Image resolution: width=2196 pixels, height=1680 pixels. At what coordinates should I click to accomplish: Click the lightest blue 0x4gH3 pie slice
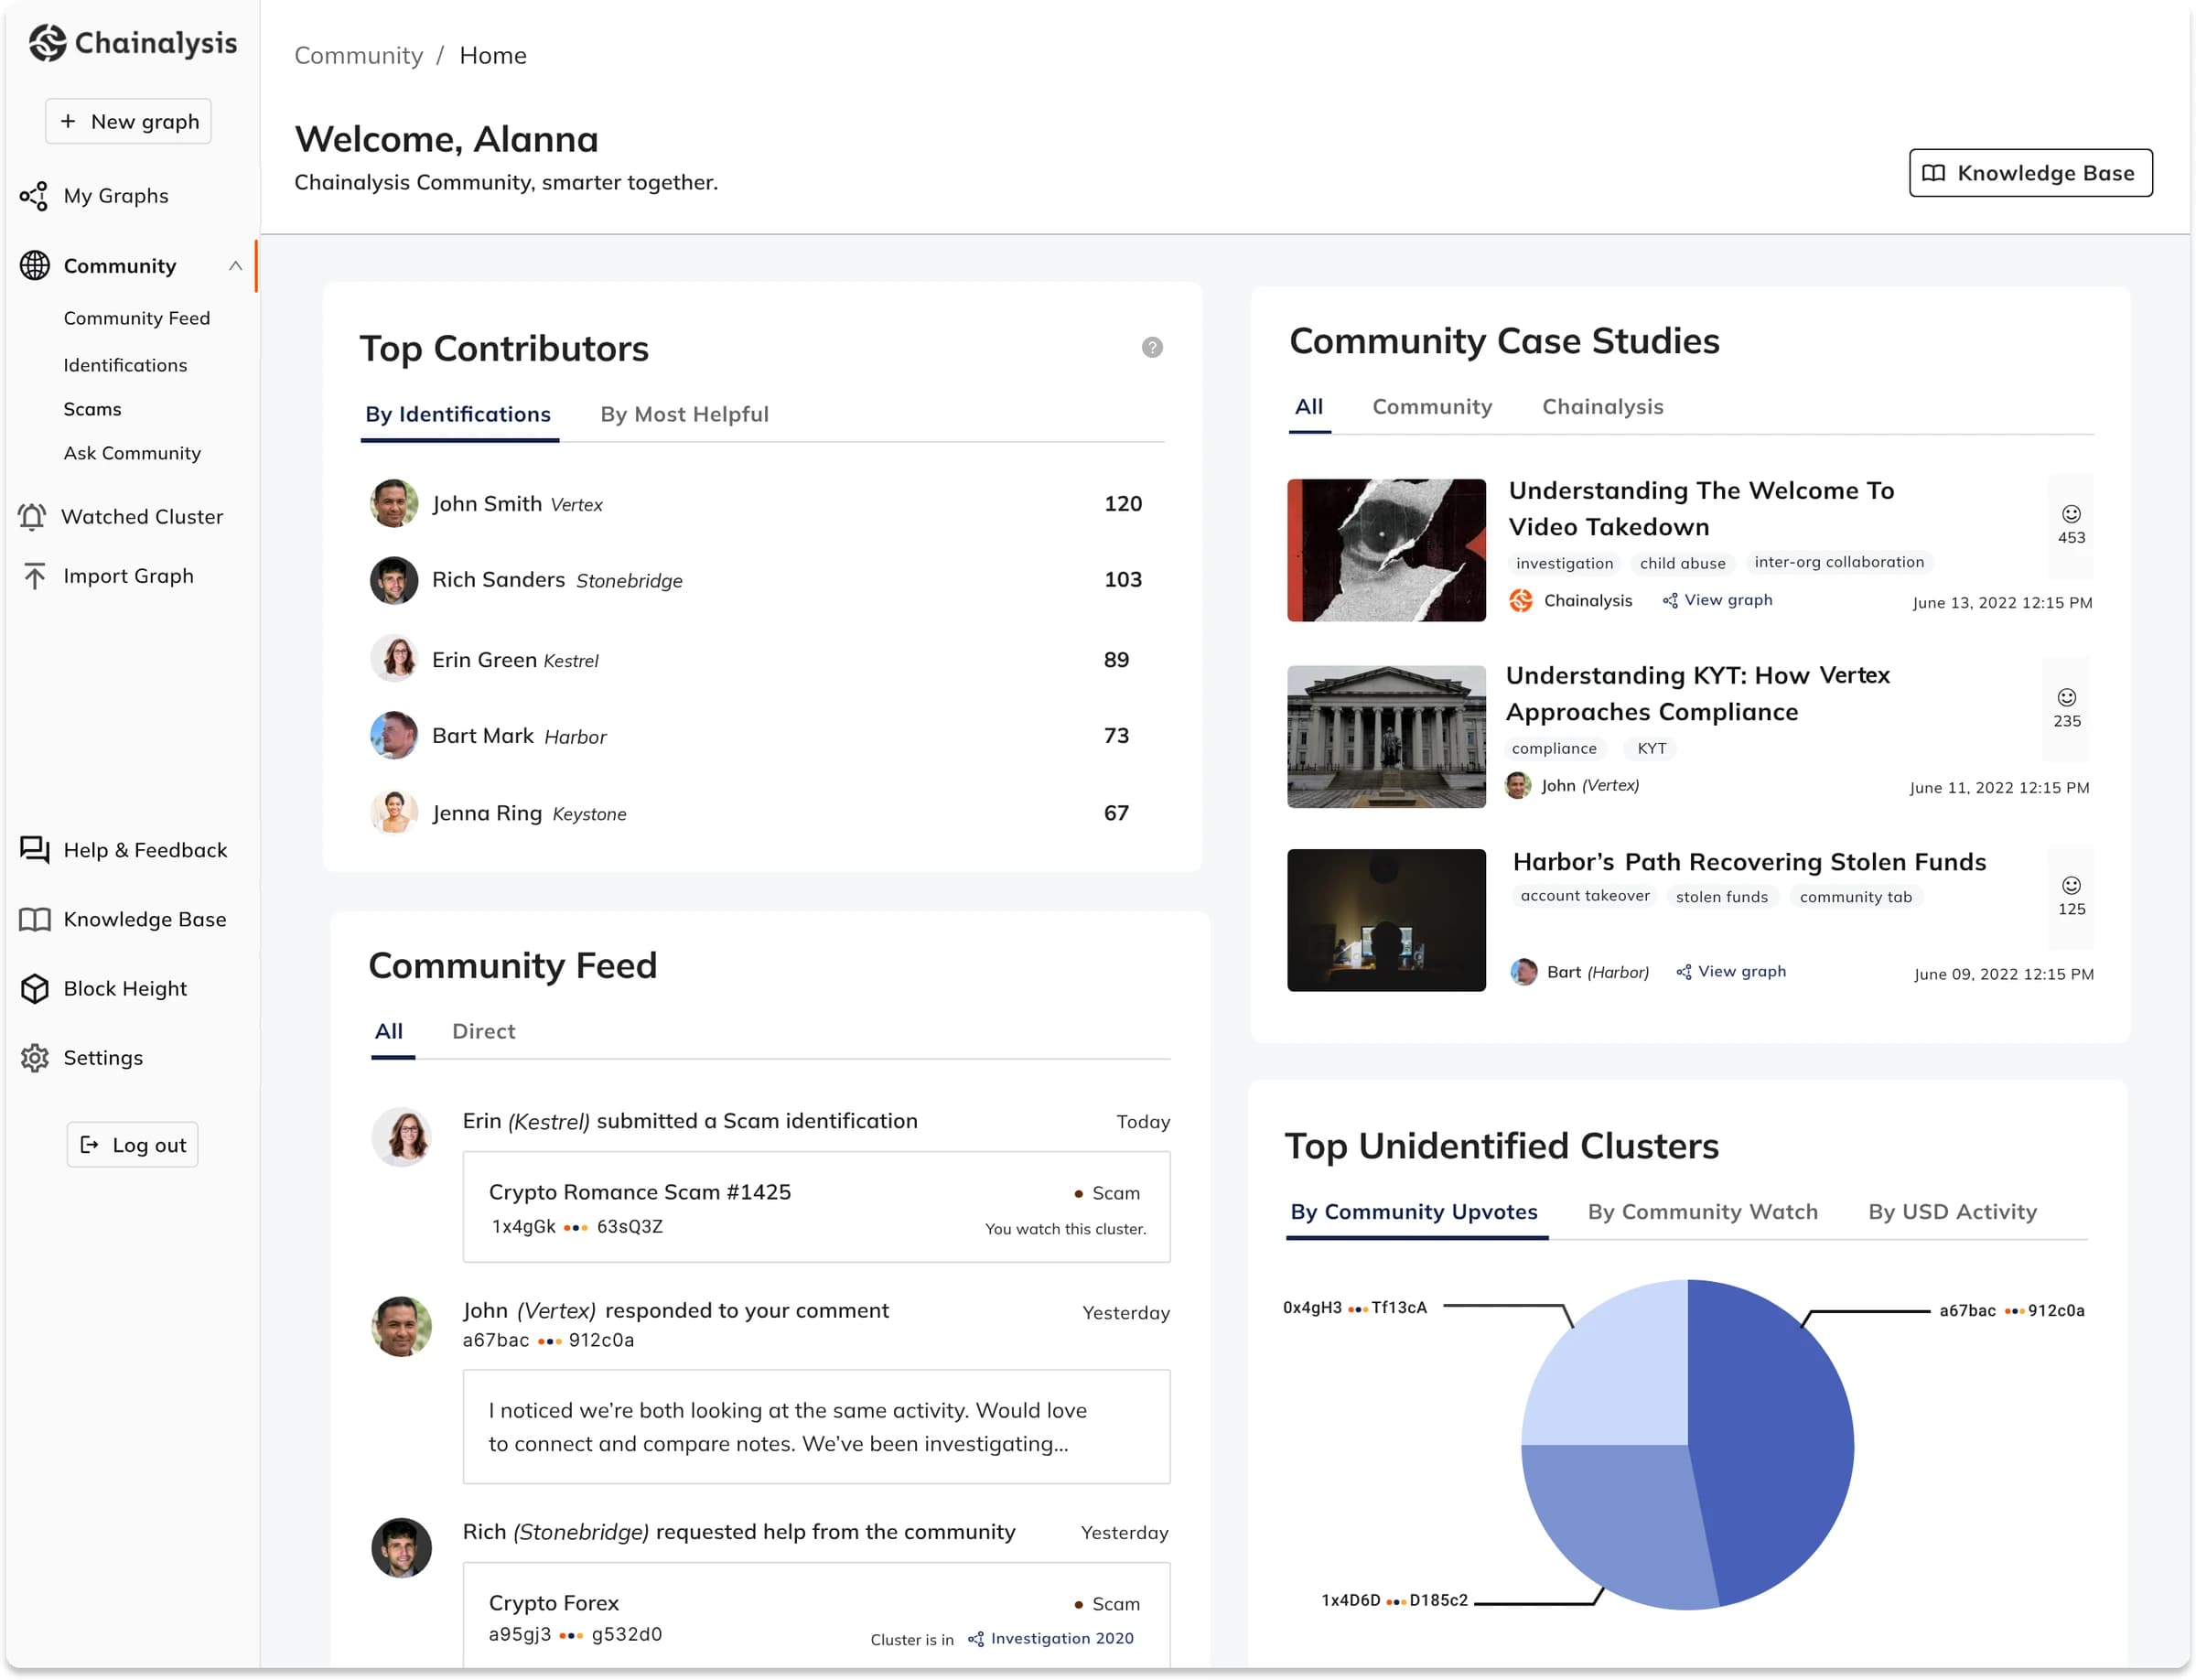pos(1620,1375)
